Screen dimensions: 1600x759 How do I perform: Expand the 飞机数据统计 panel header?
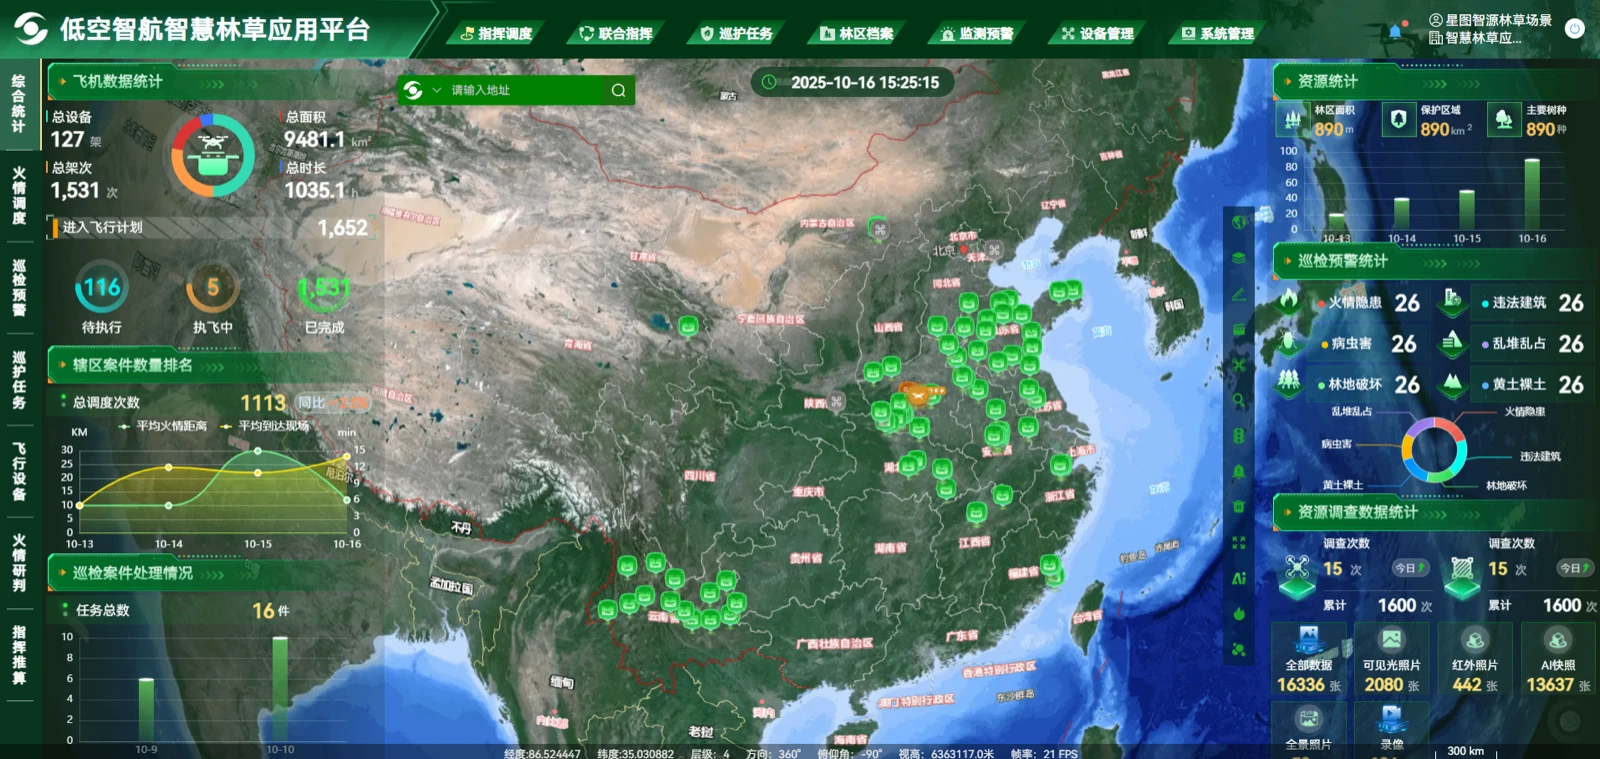tap(117, 81)
